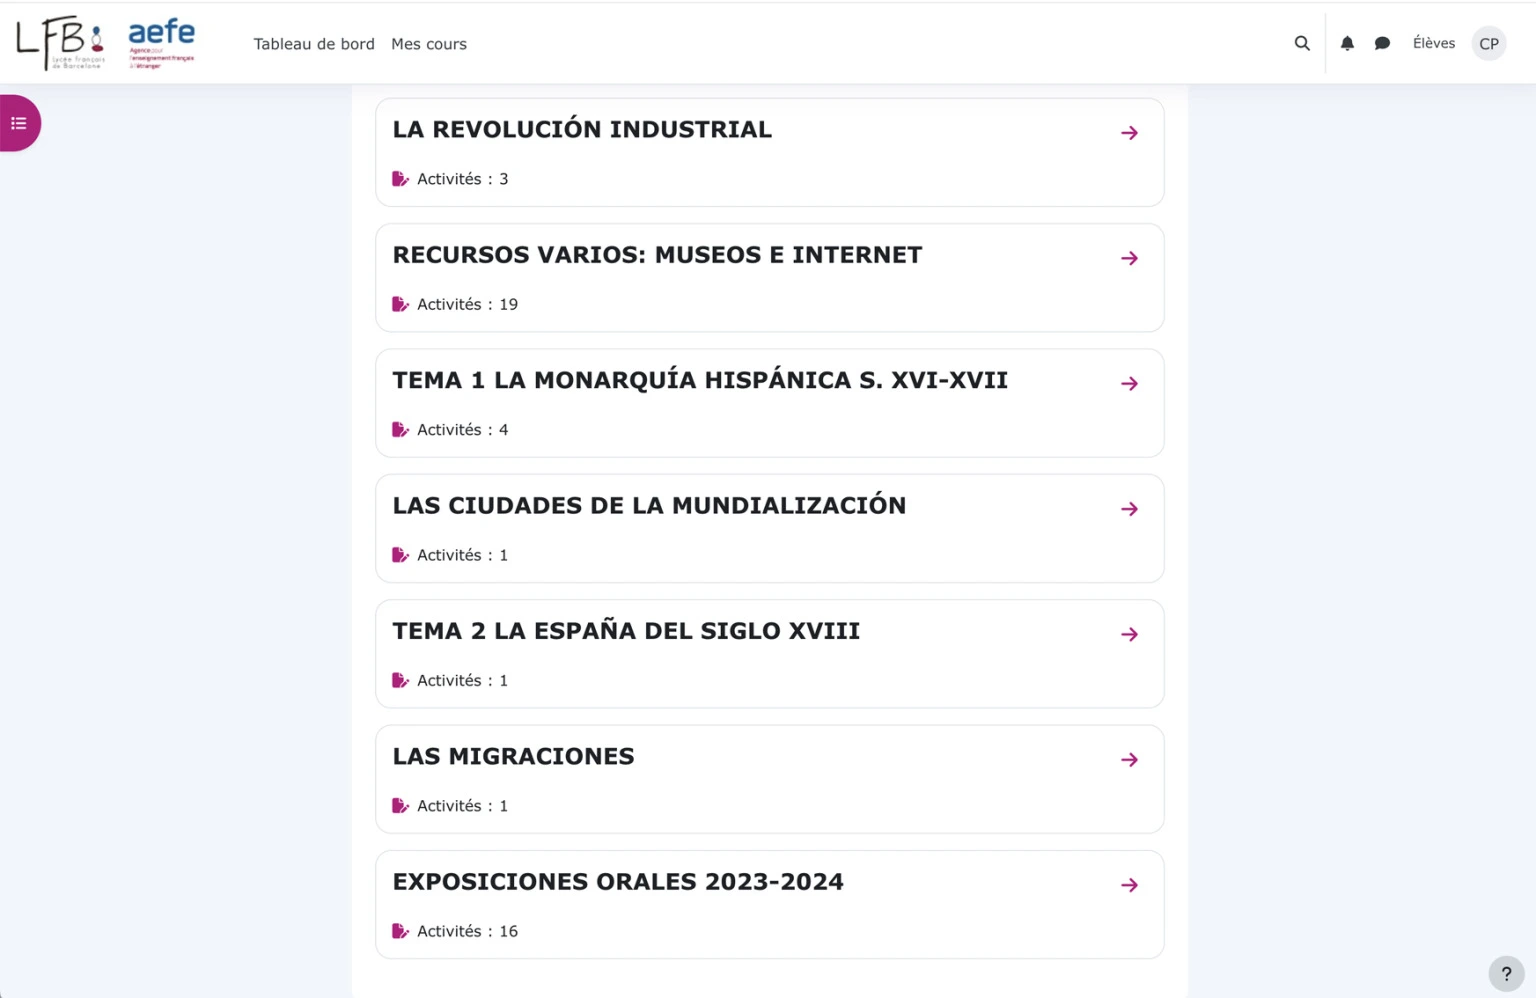
Task: Open the course index with the purple list icon
Action: point(17,123)
